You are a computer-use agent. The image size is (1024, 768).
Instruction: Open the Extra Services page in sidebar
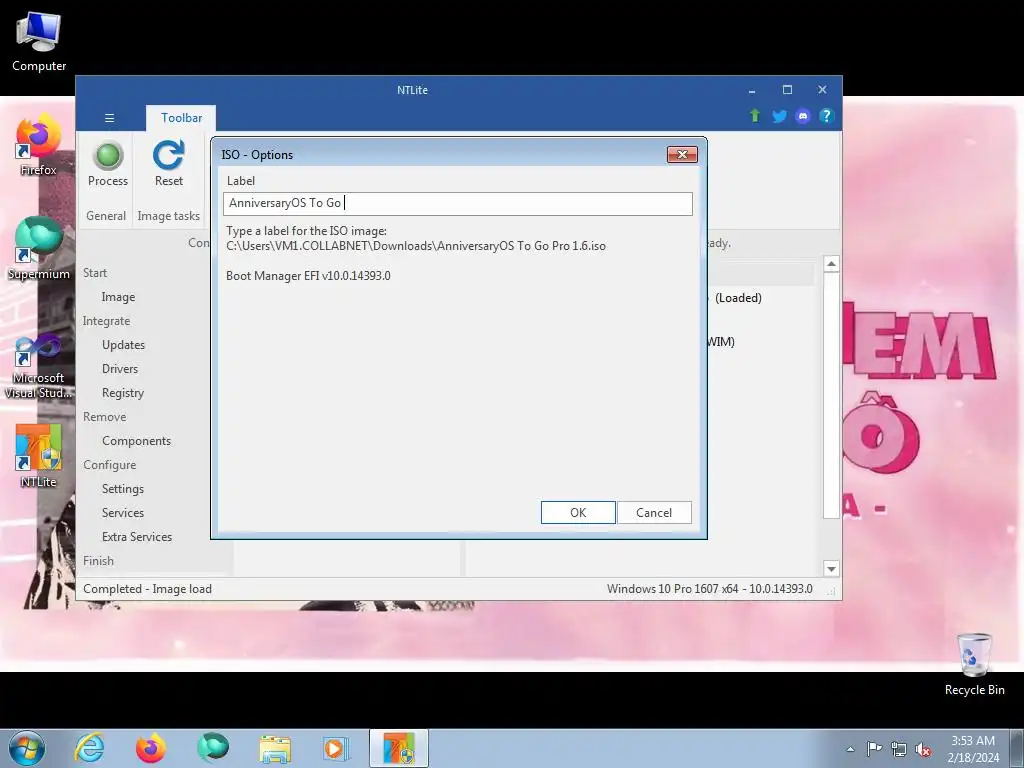coord(137,537)
